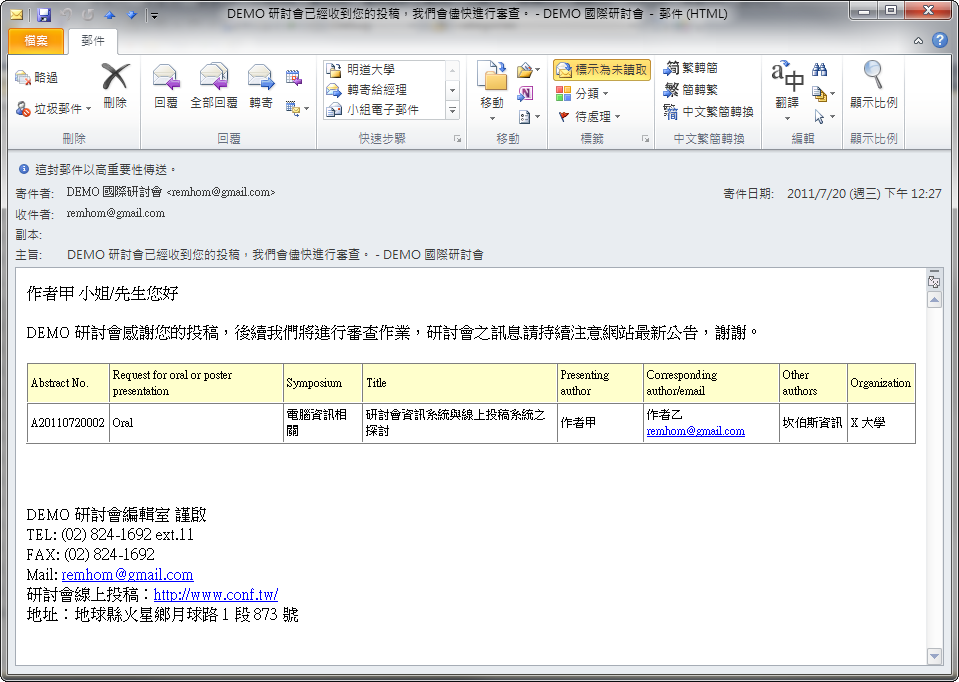Expand the Quick Steps gallery list
959x682 pixels.
pyautogui.click(x=452, y=110)
